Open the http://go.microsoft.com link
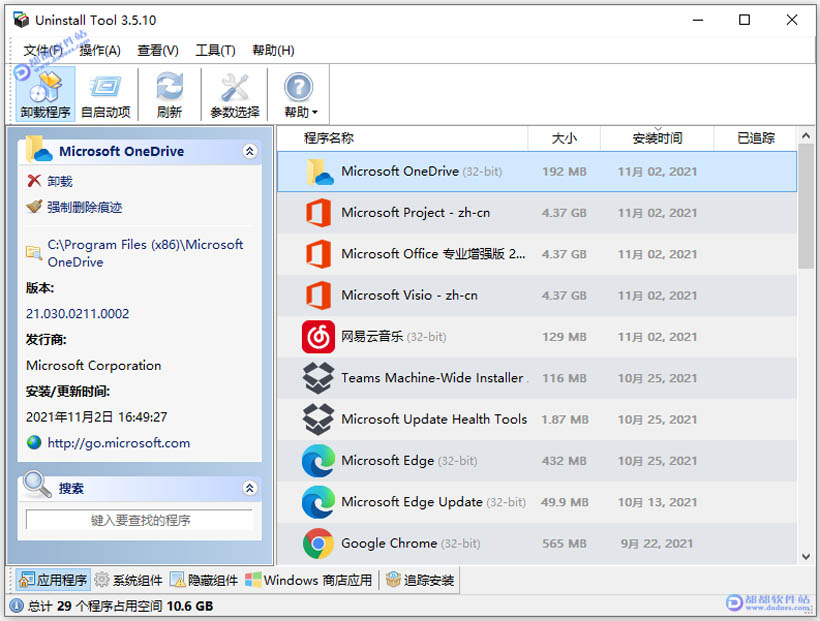The width and height of the screenshot is (820, 621). 119,443
